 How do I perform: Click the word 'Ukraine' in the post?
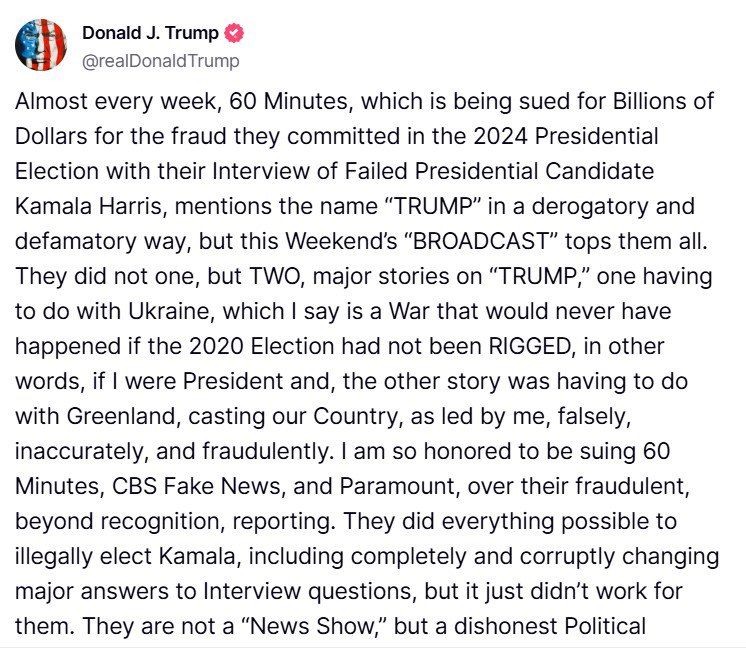pos(172,312)
